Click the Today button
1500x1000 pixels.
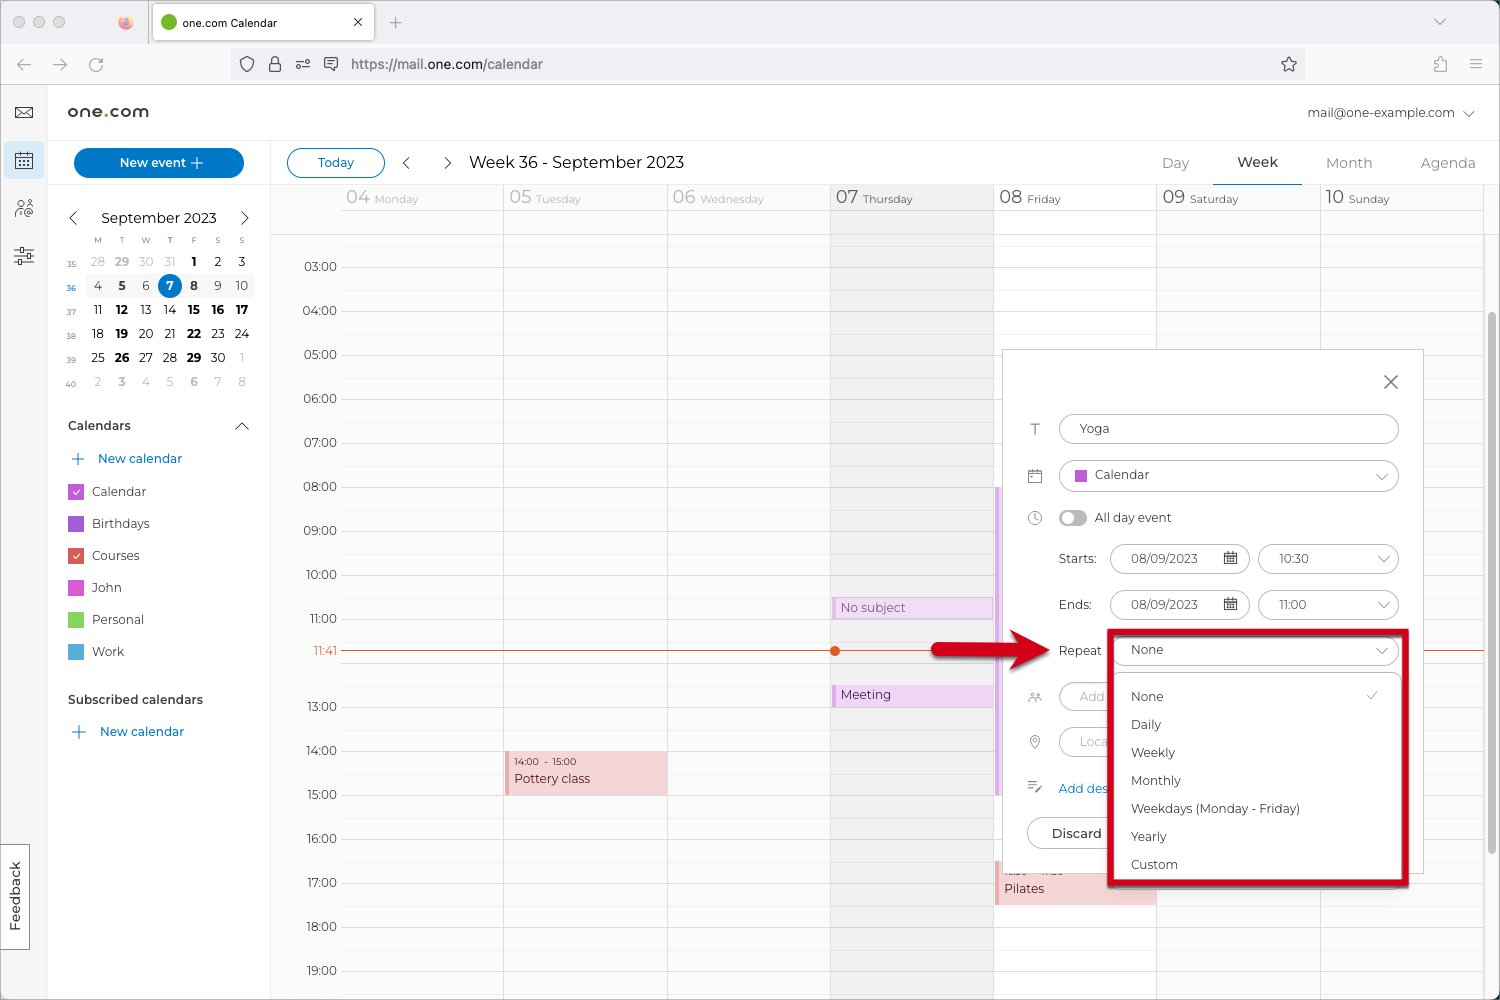coord(335,163)
